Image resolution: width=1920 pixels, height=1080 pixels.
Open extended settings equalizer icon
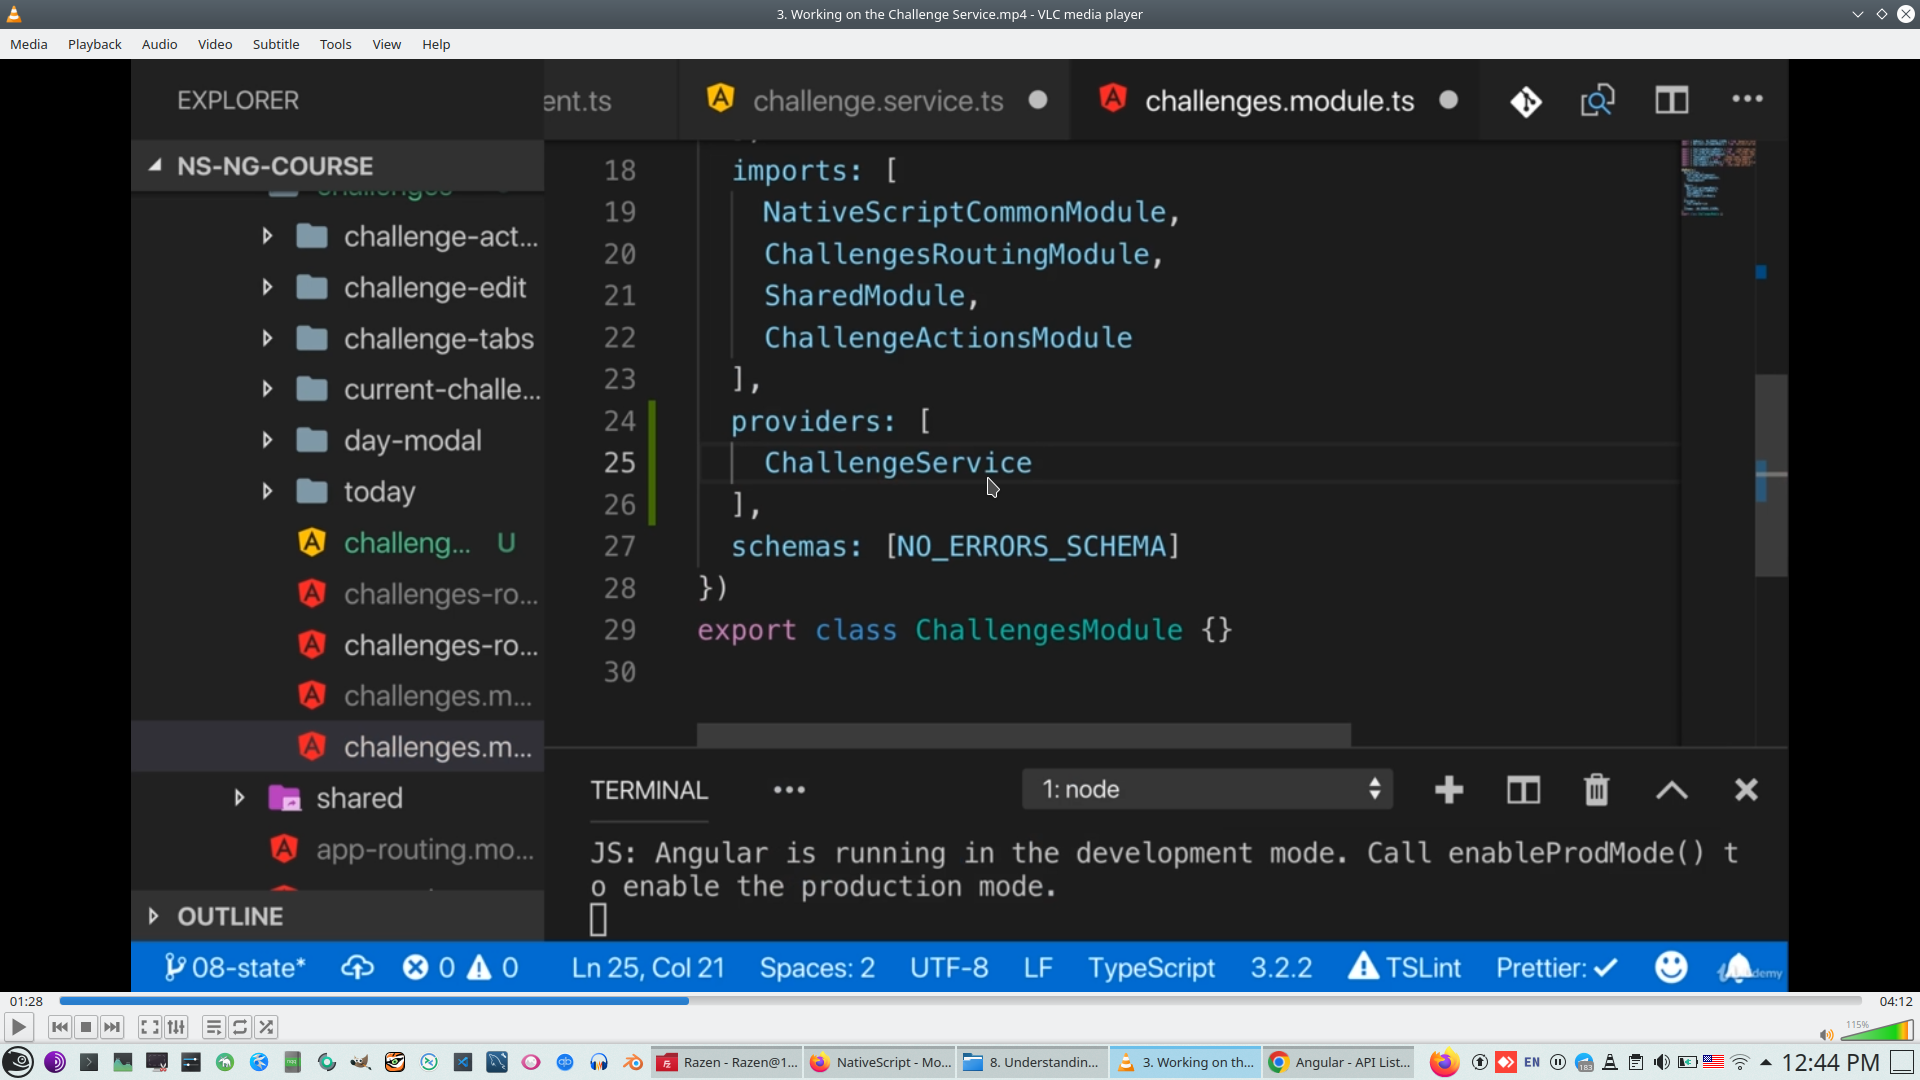(176, 1027)
